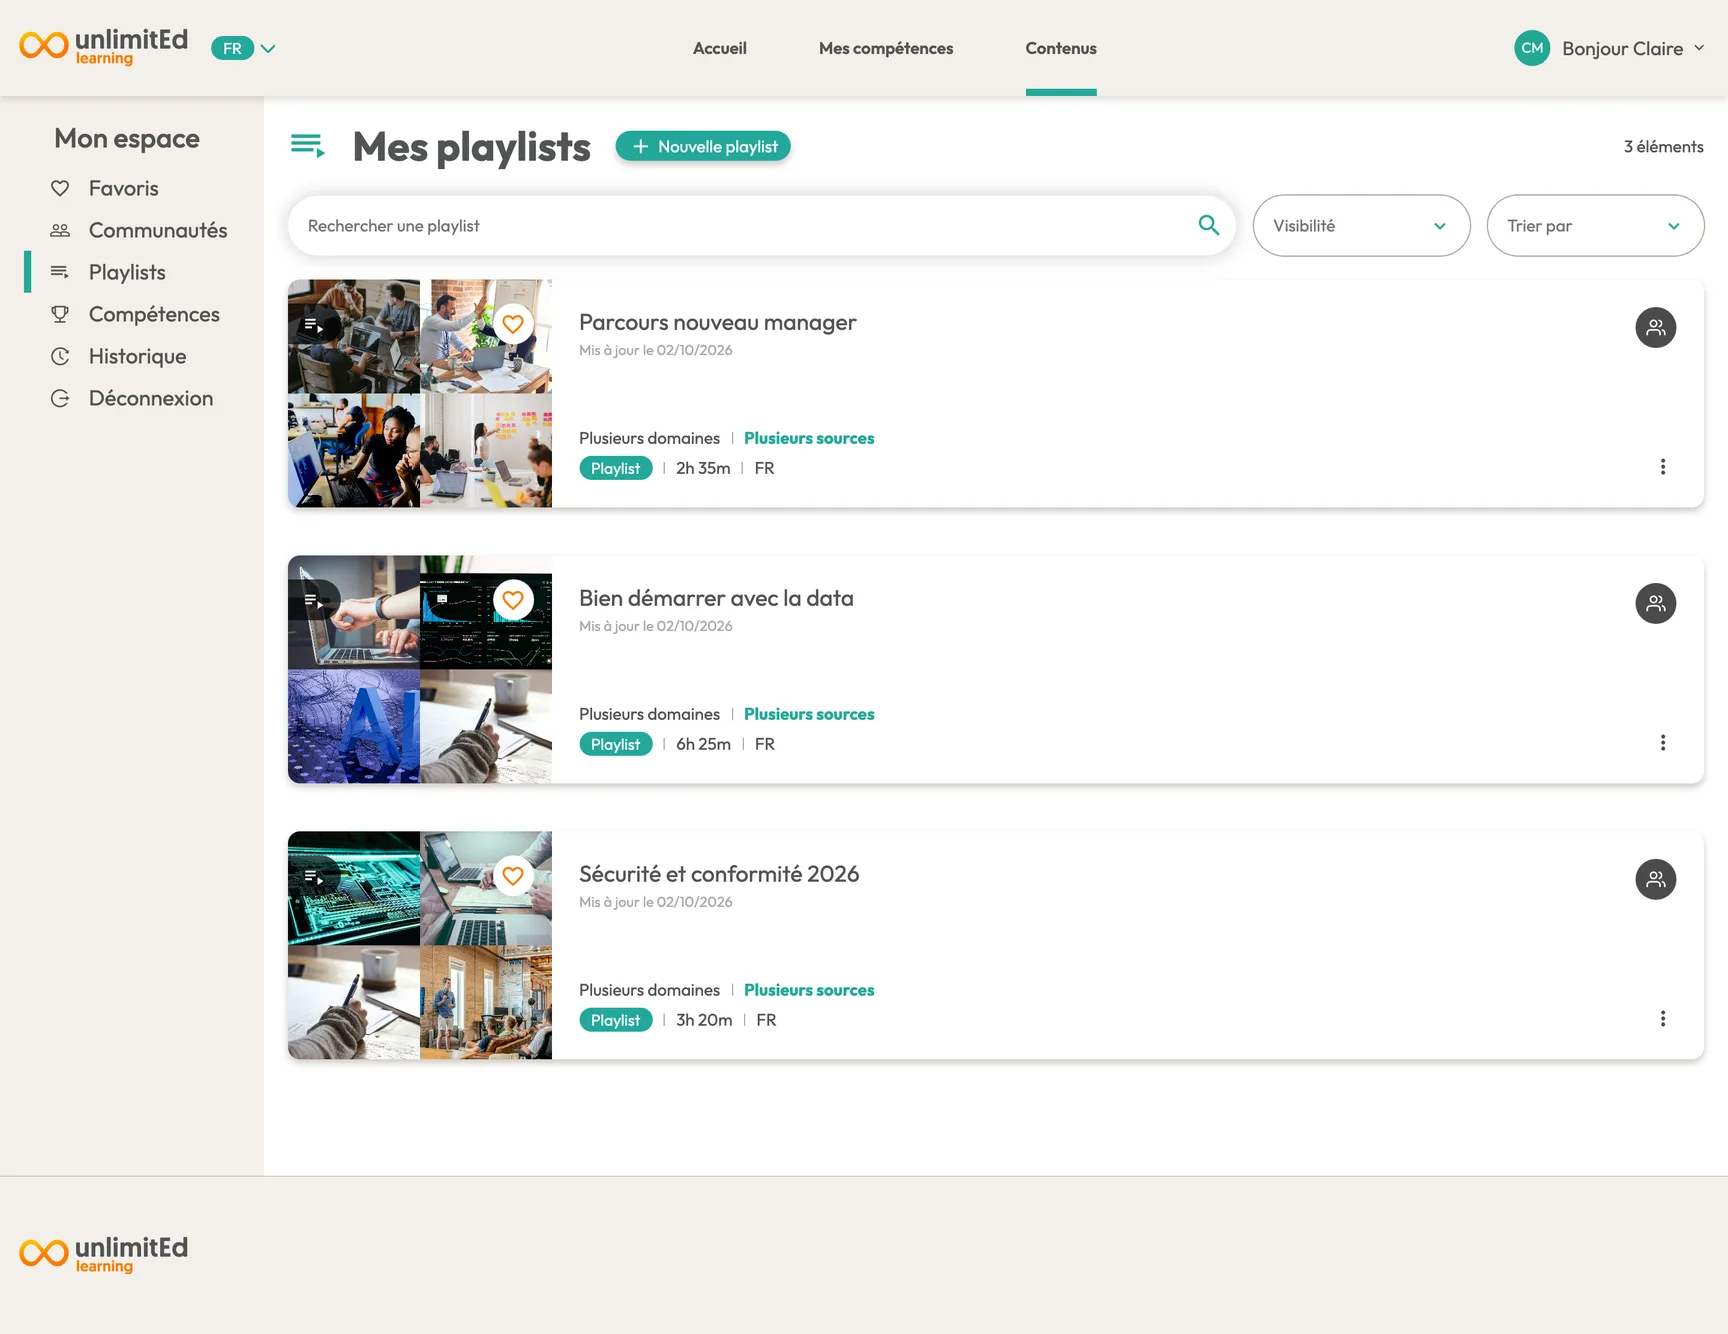Toggle favorite heart on Parcours nouveau manager
1728x1334 pixels.
pyautogui.click(x=513, y=324)
